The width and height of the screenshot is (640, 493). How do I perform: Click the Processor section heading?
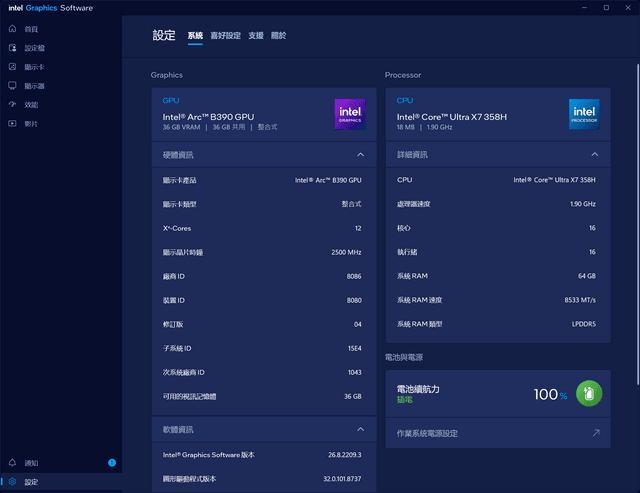click(403, 75)
